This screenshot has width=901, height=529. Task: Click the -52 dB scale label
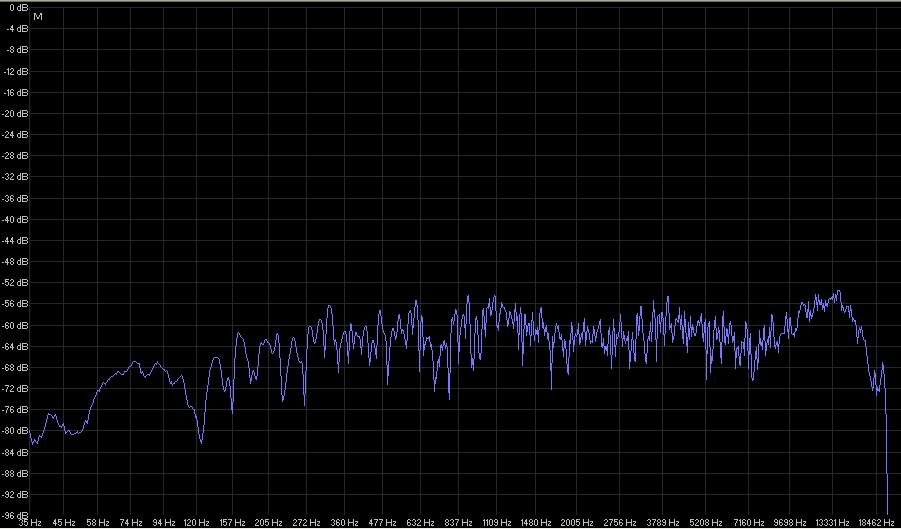click(x=16, y=283)
